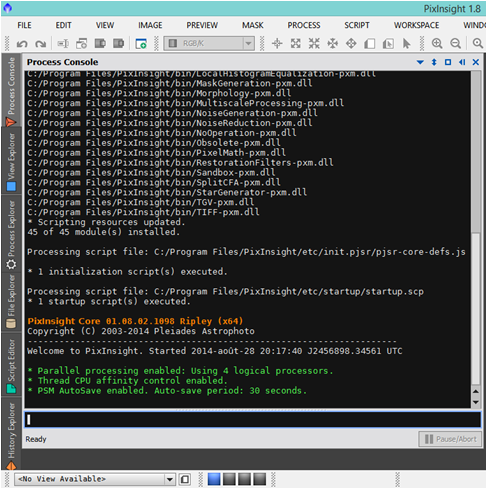This screenshot has height=489, width=487.
Task: Click the "Thread CPU affinity control enabled." line
Action: [x=128, y=381]
